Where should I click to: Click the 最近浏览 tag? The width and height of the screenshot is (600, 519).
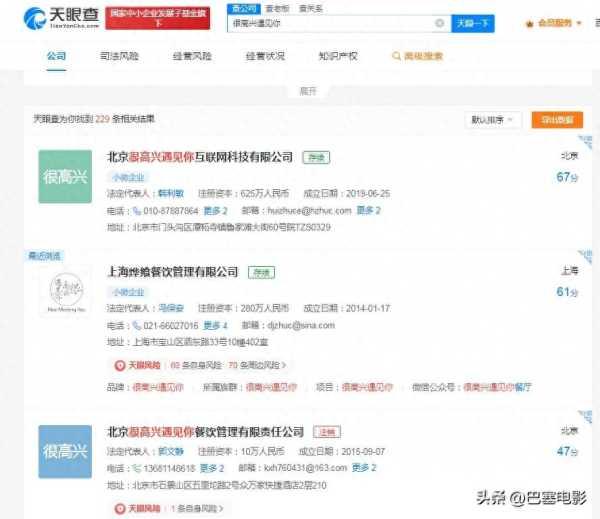pyautogui.click(x=44, y=256)
